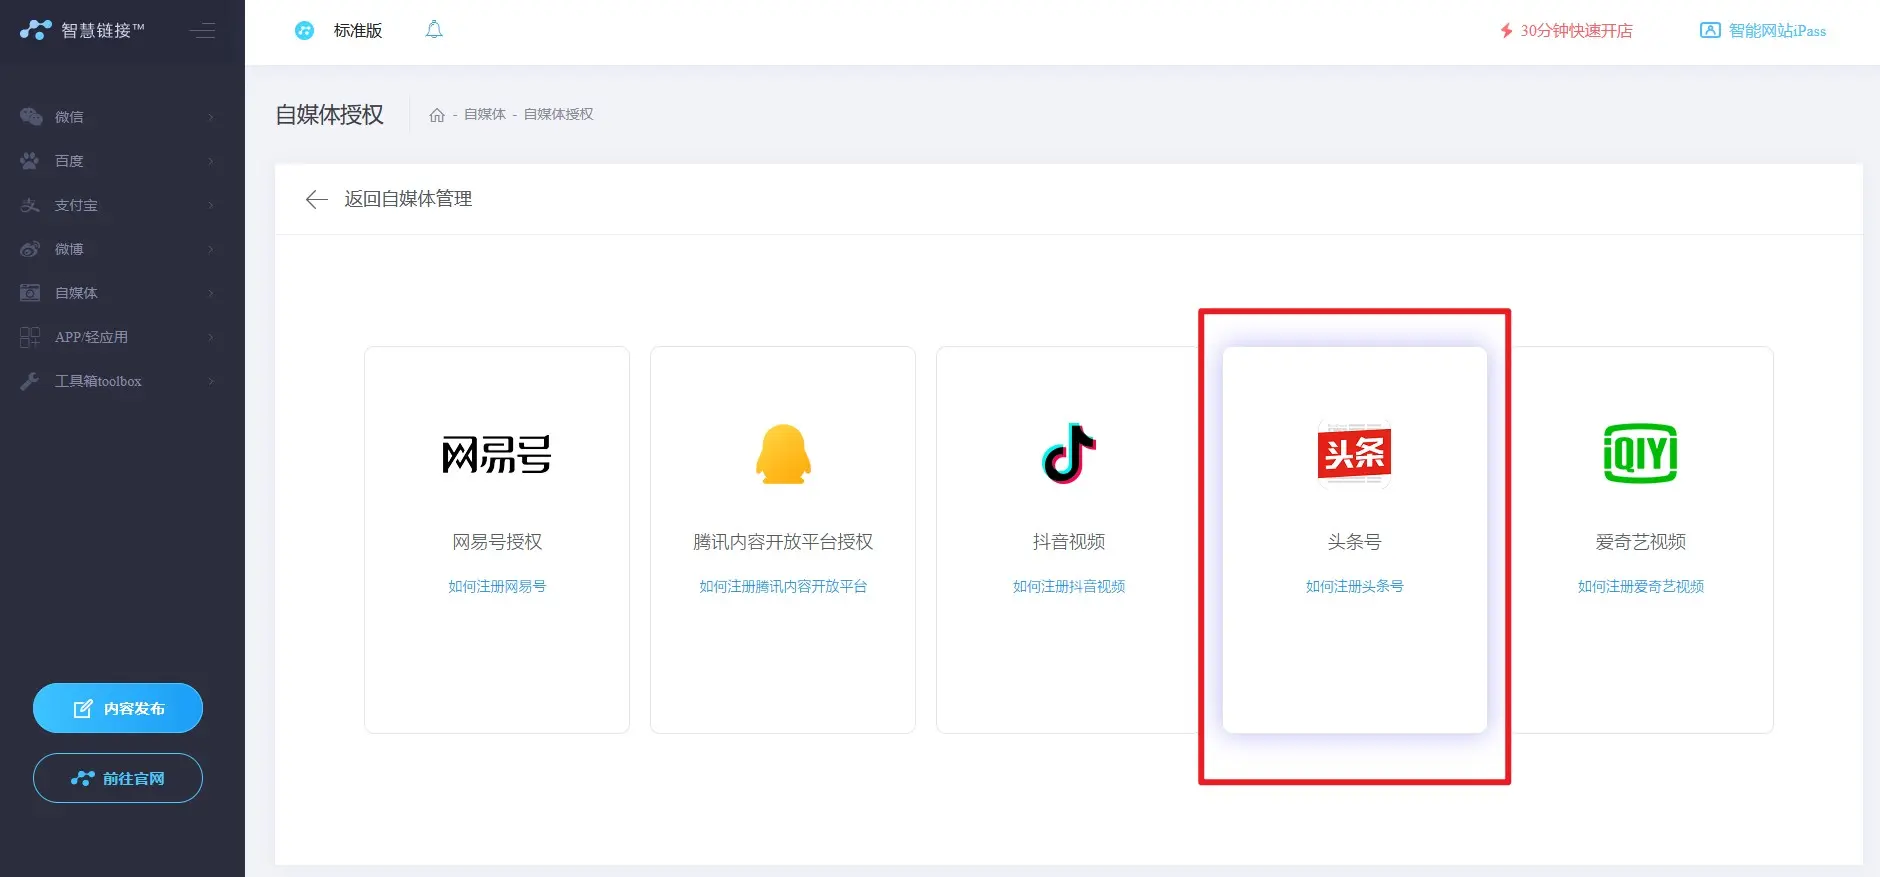The height and width of the screenshot is (877, 1880).
Task: Open the 如何注册腾讯内容开放平台 link
Action: (783, 586)
